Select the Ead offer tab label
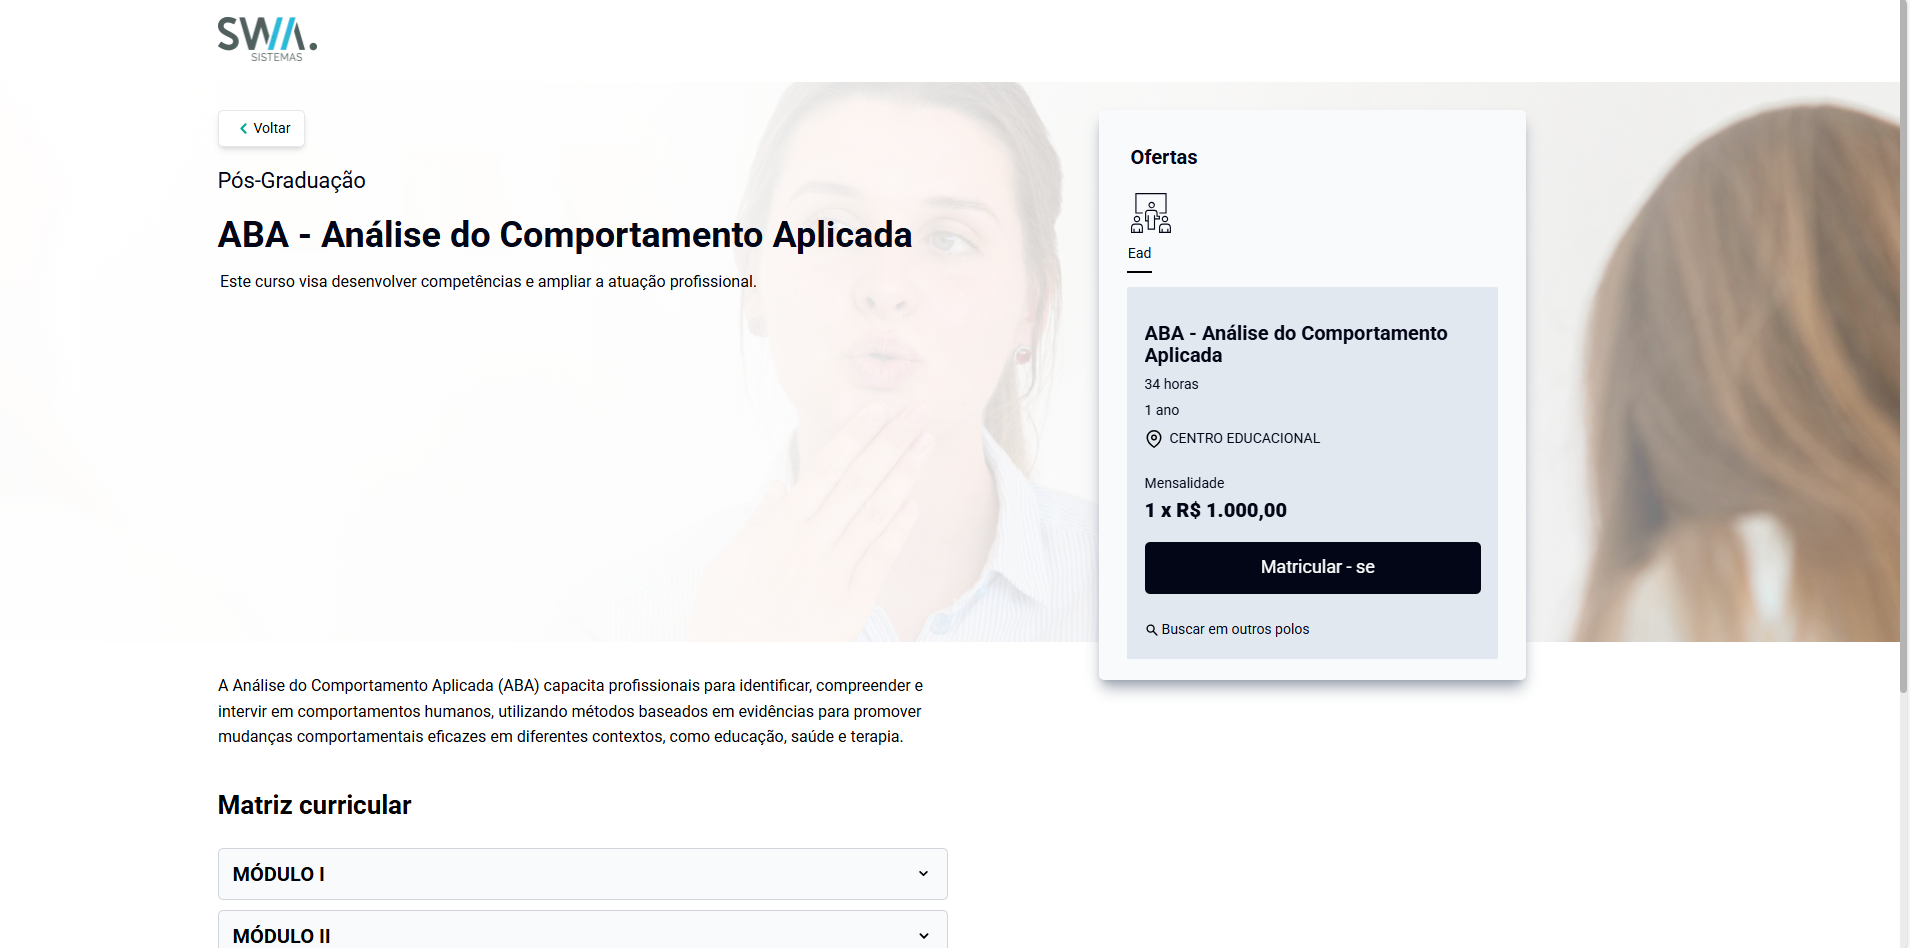The image size is (1910, 948). click(x=1139, y=253)
